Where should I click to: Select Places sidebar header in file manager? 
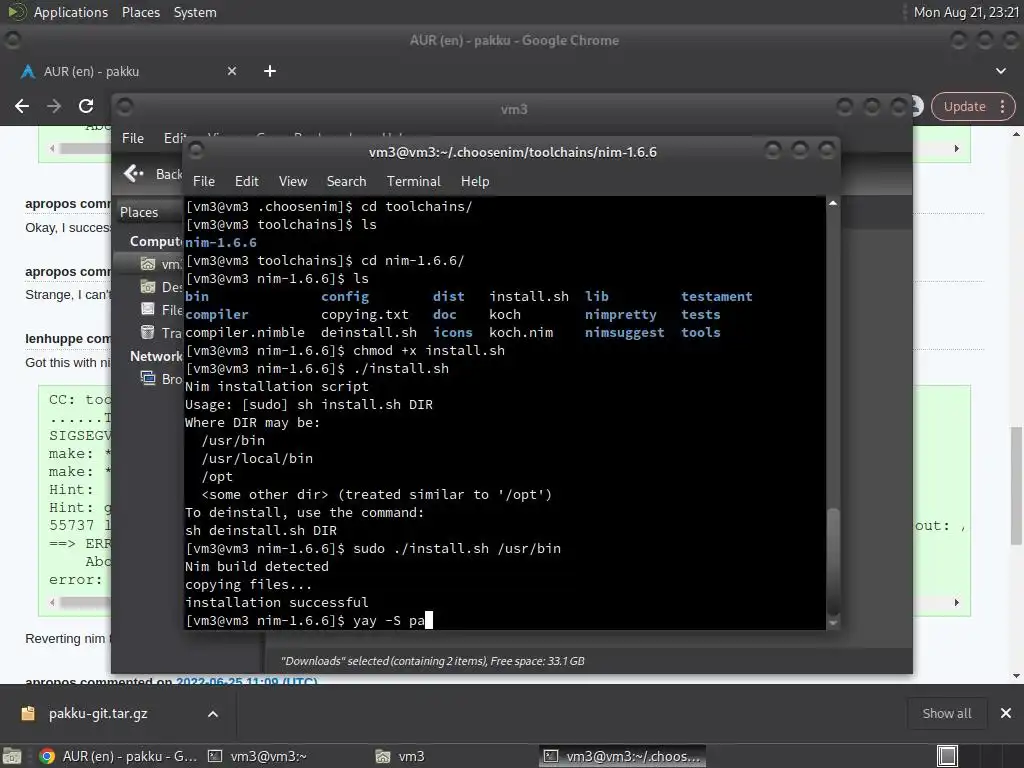pyautogui.click(x=139, y=212)
